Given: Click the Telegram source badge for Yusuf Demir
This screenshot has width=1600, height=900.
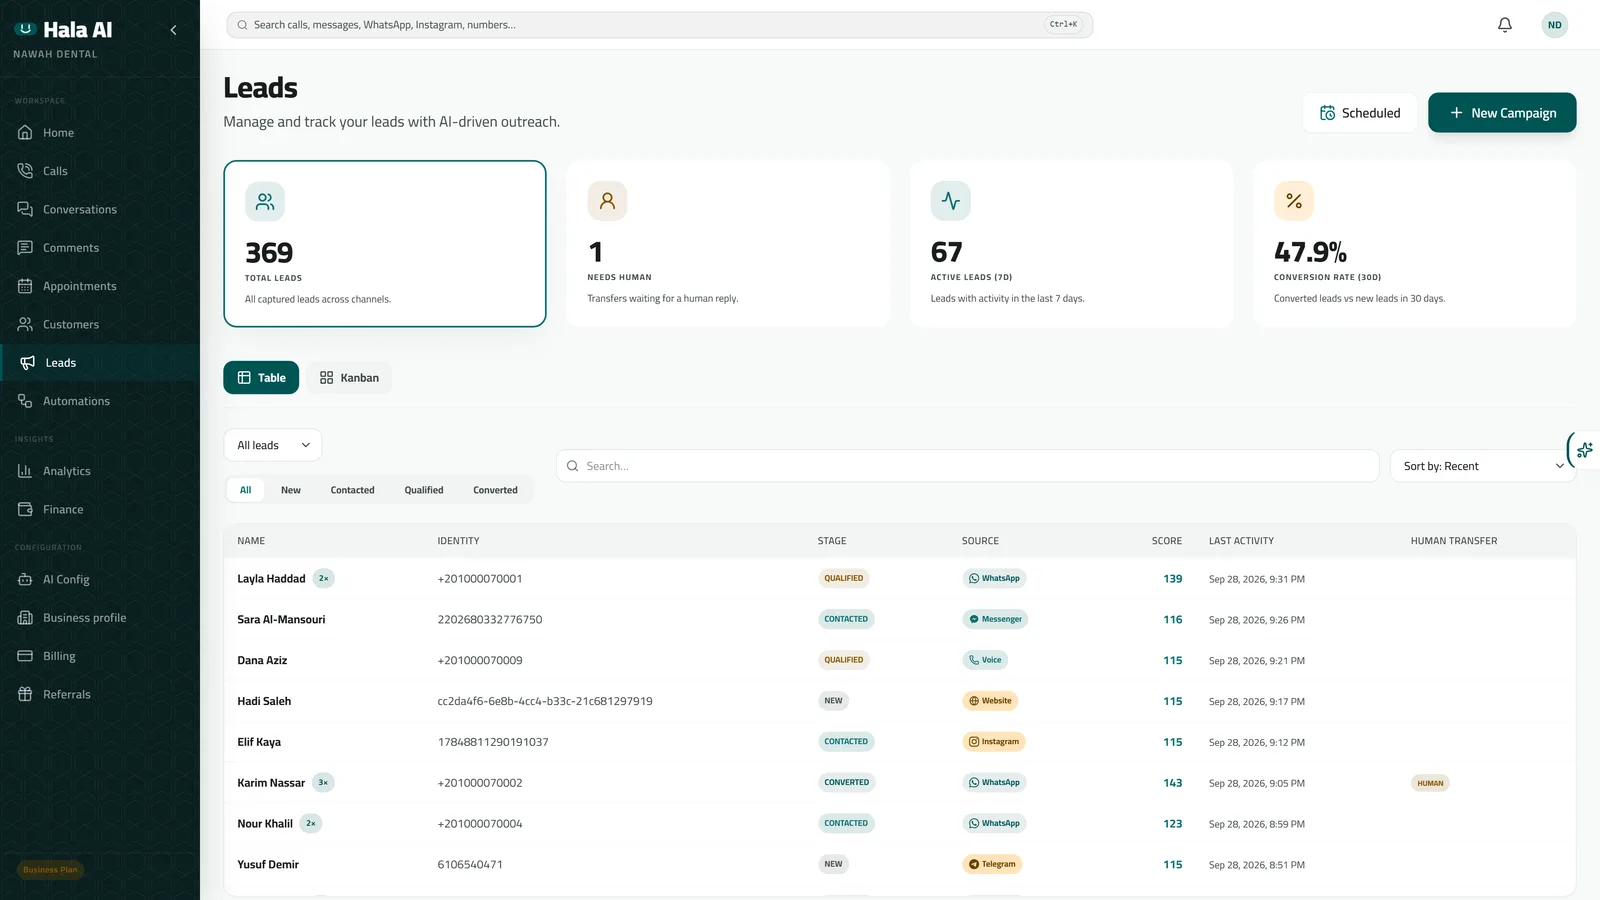Looking at the screenshot, I should (992, 864).
